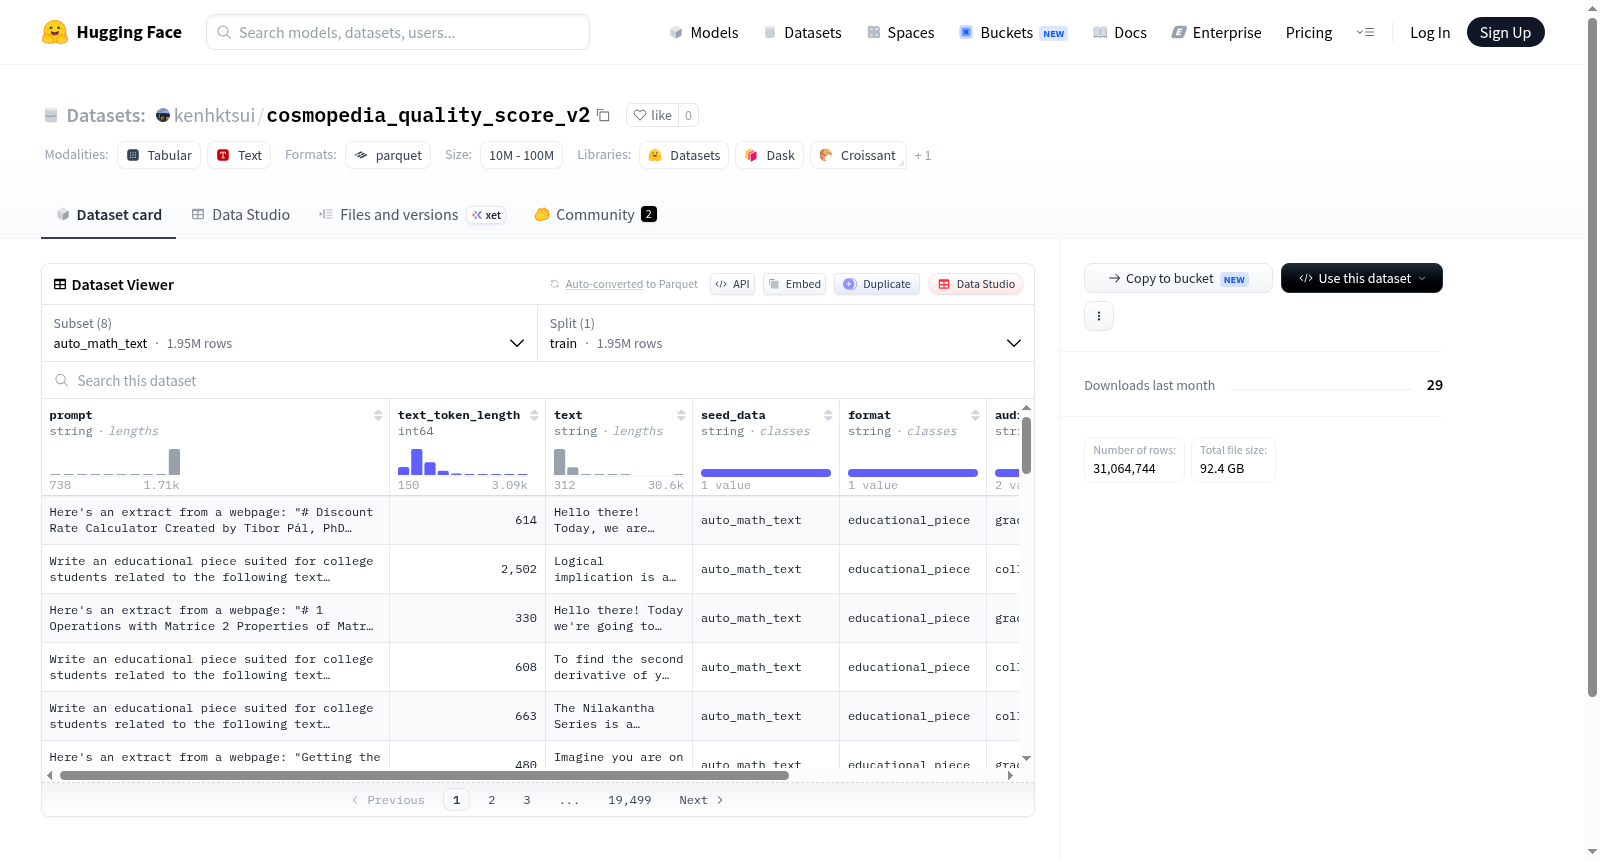Click the heart like button
Image resolution: width=1600 pixels, height=861 pixels.
652,115
